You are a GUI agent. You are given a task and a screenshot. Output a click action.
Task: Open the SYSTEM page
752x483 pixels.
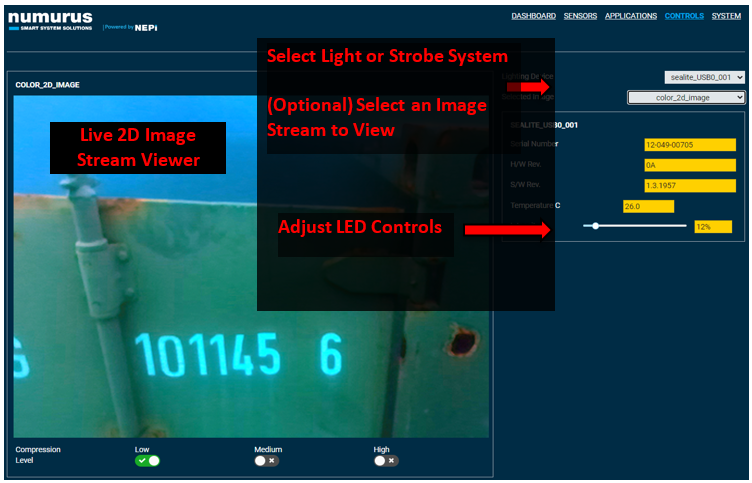tap(726, 16)
